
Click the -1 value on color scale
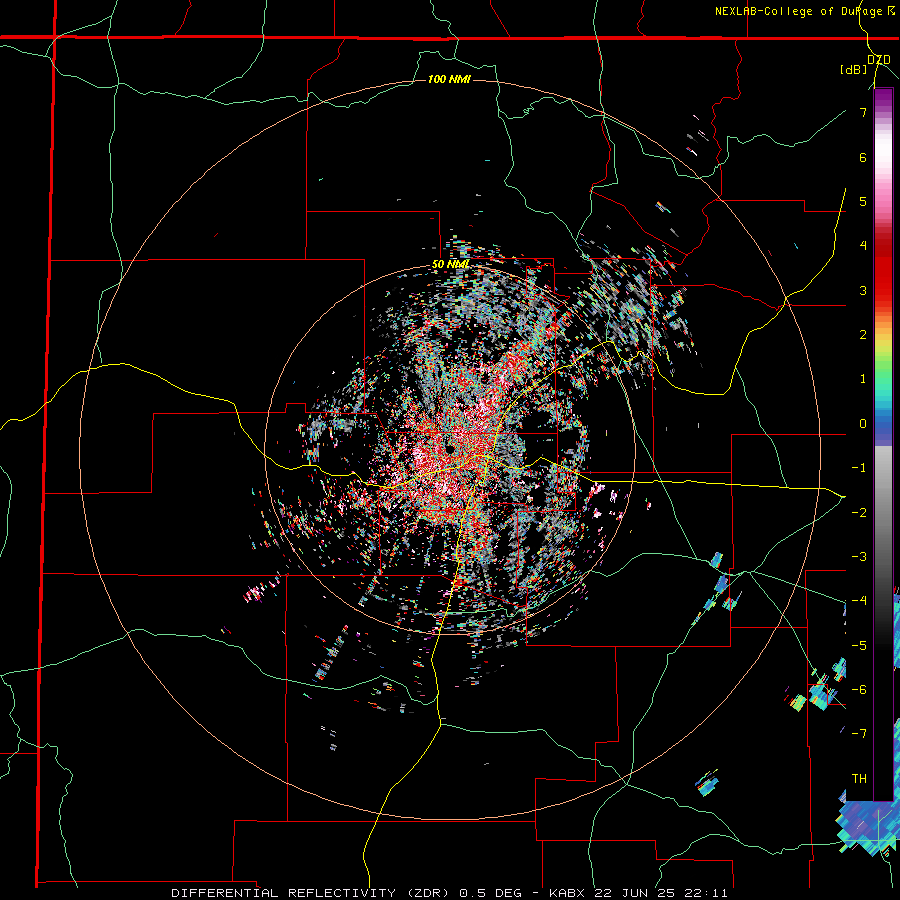coord(859,468)
